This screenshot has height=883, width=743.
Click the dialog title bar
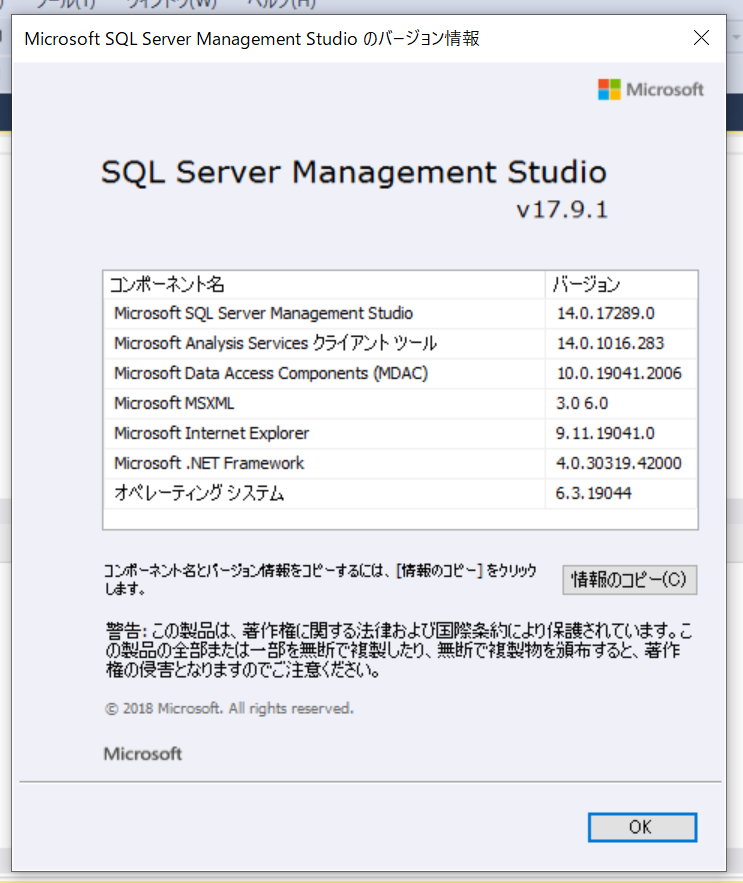point(300,38)
